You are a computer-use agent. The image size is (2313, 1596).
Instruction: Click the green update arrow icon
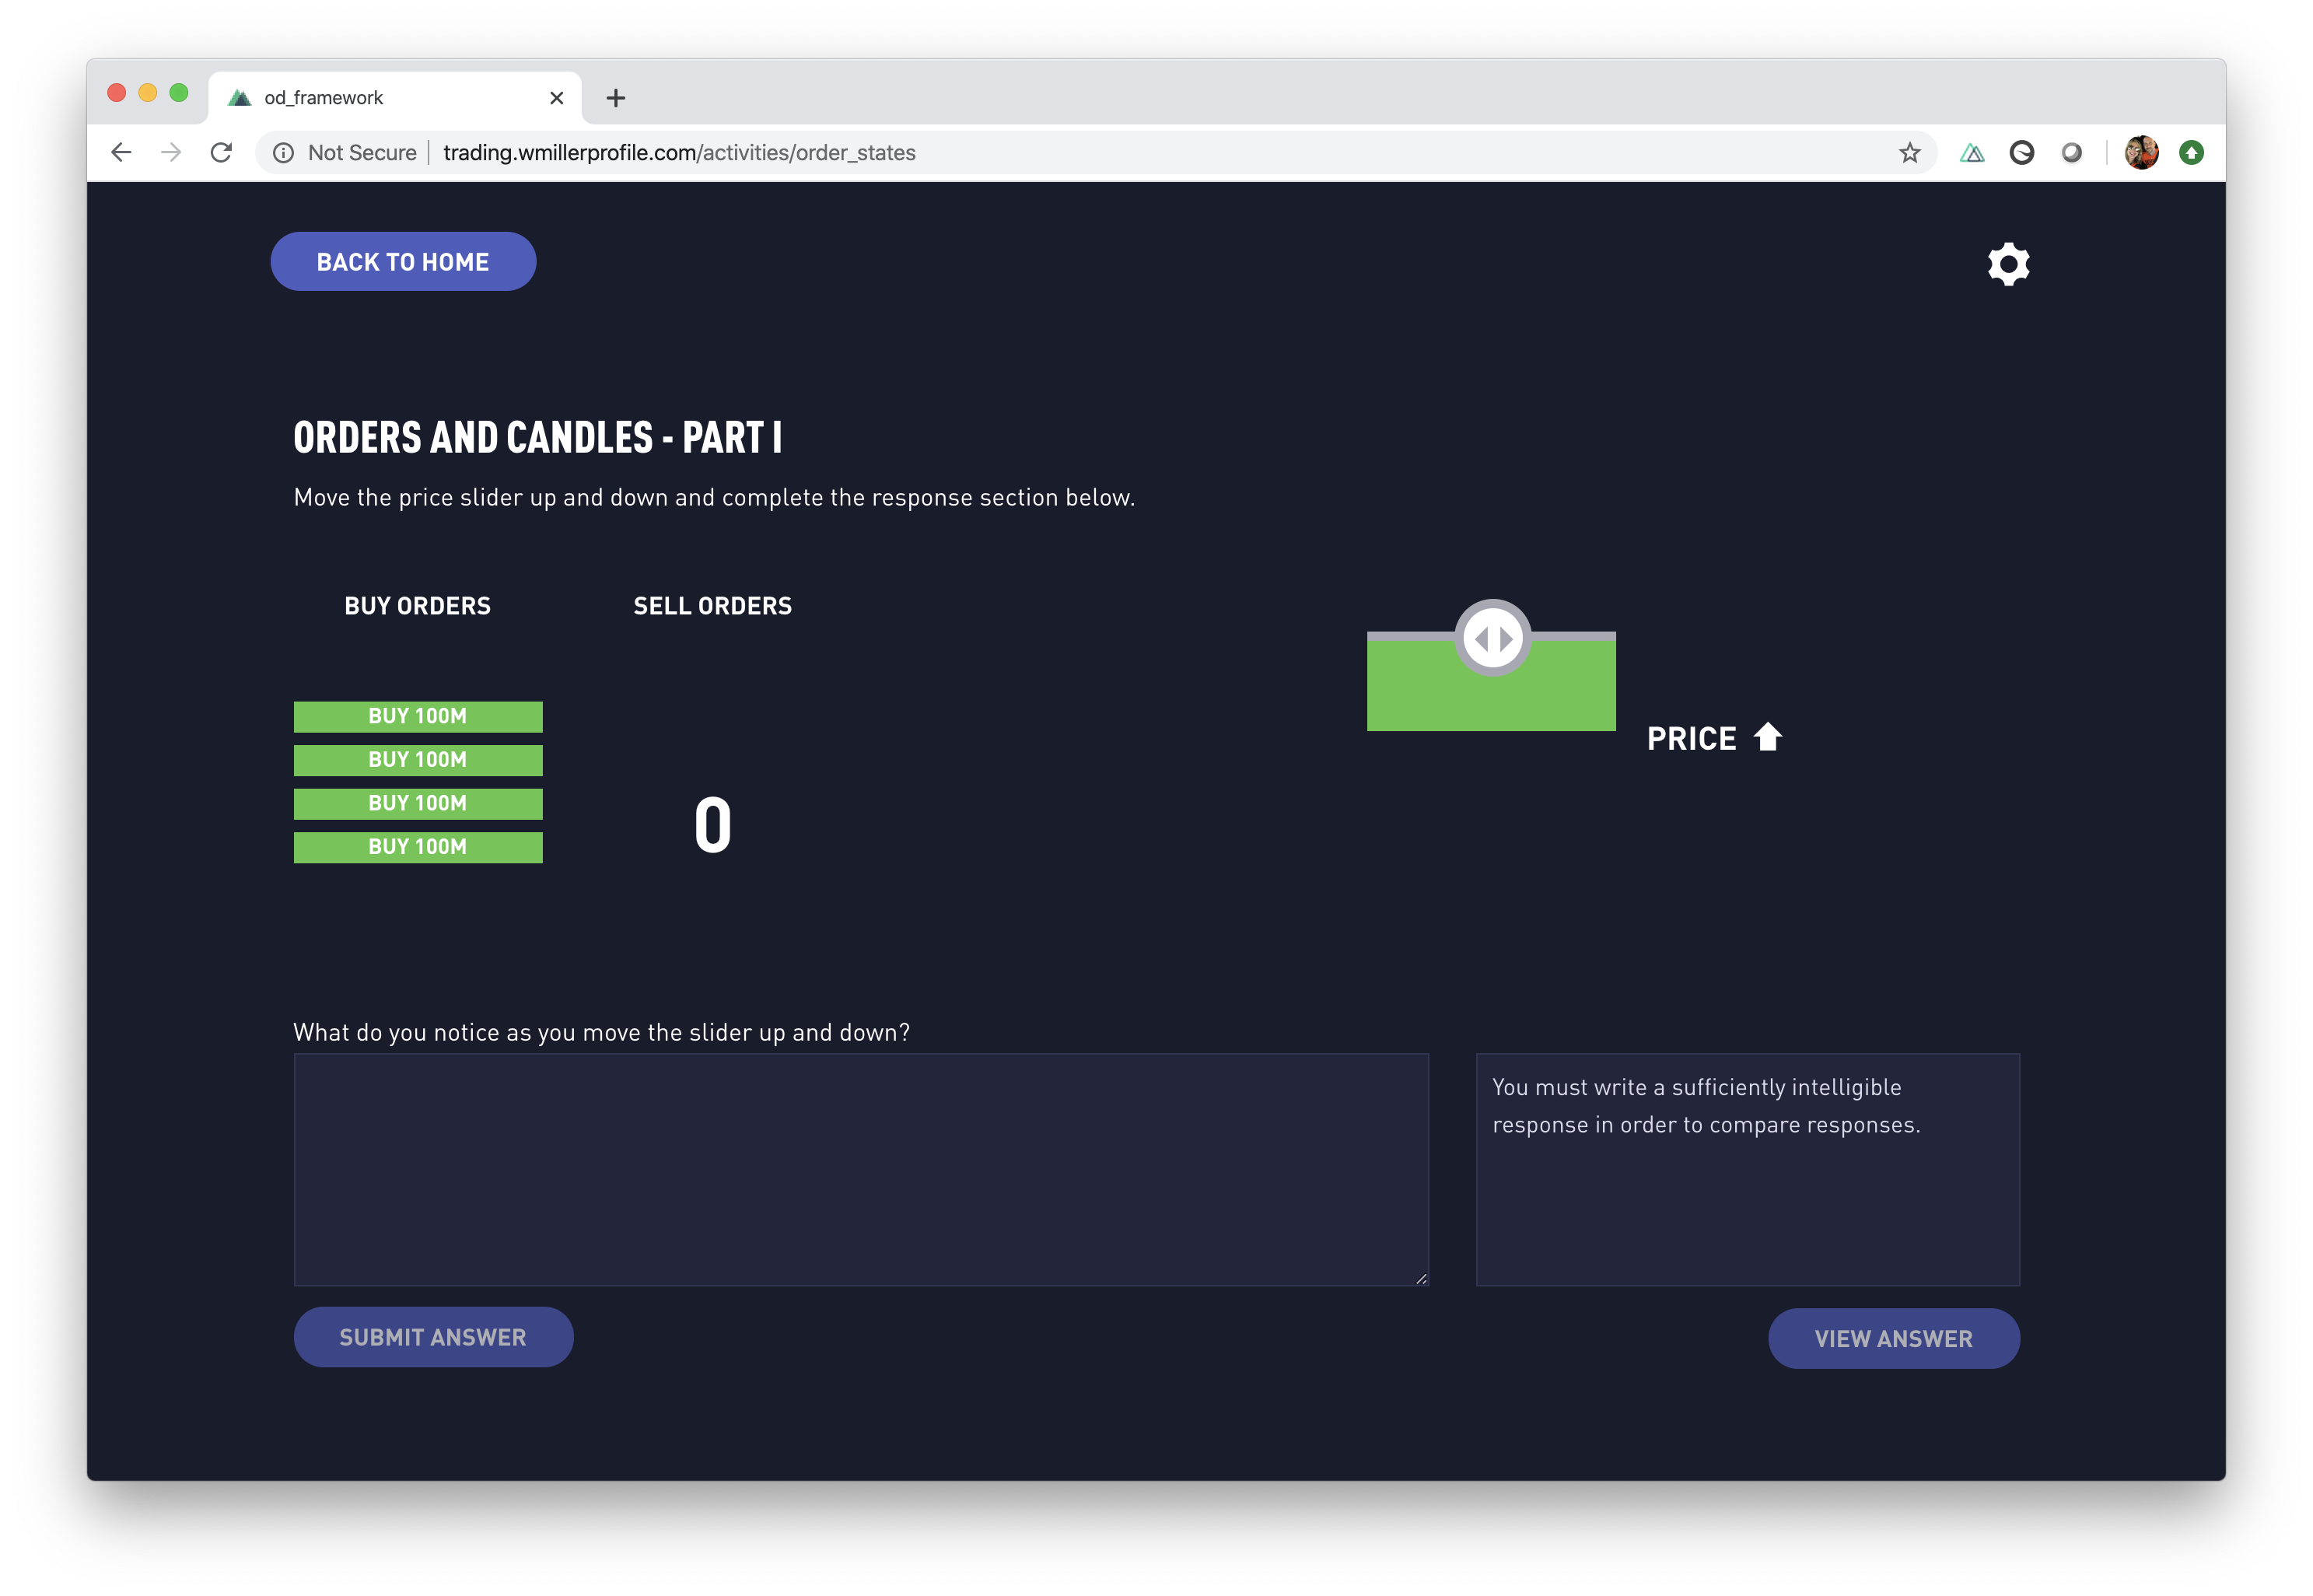(2191, 152)
